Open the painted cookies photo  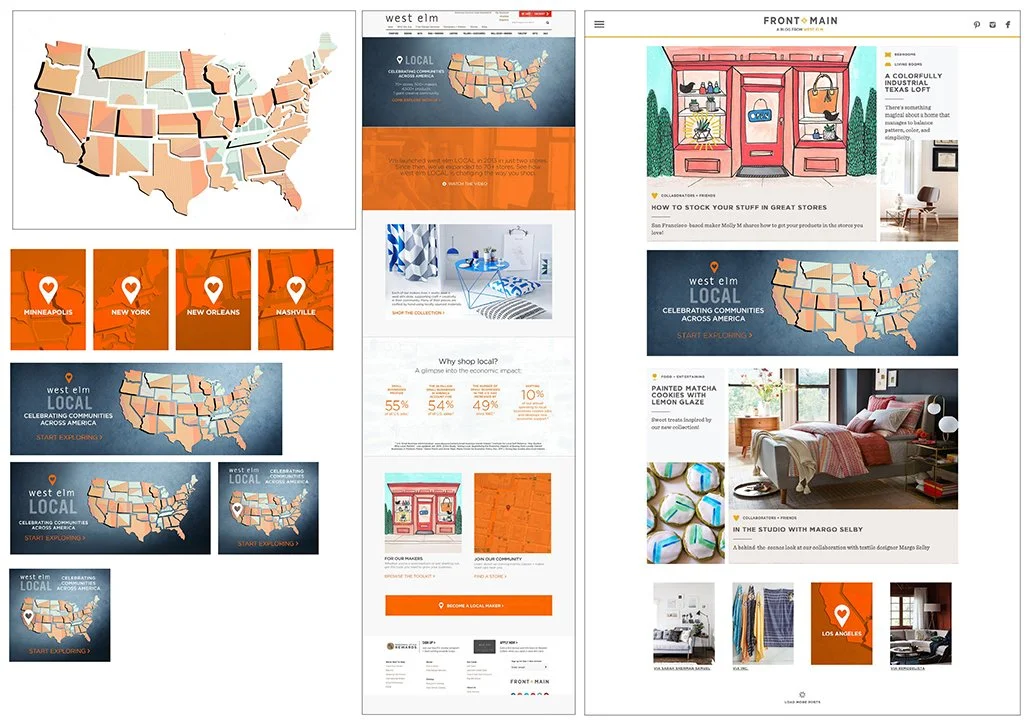[x=686, y=512]
